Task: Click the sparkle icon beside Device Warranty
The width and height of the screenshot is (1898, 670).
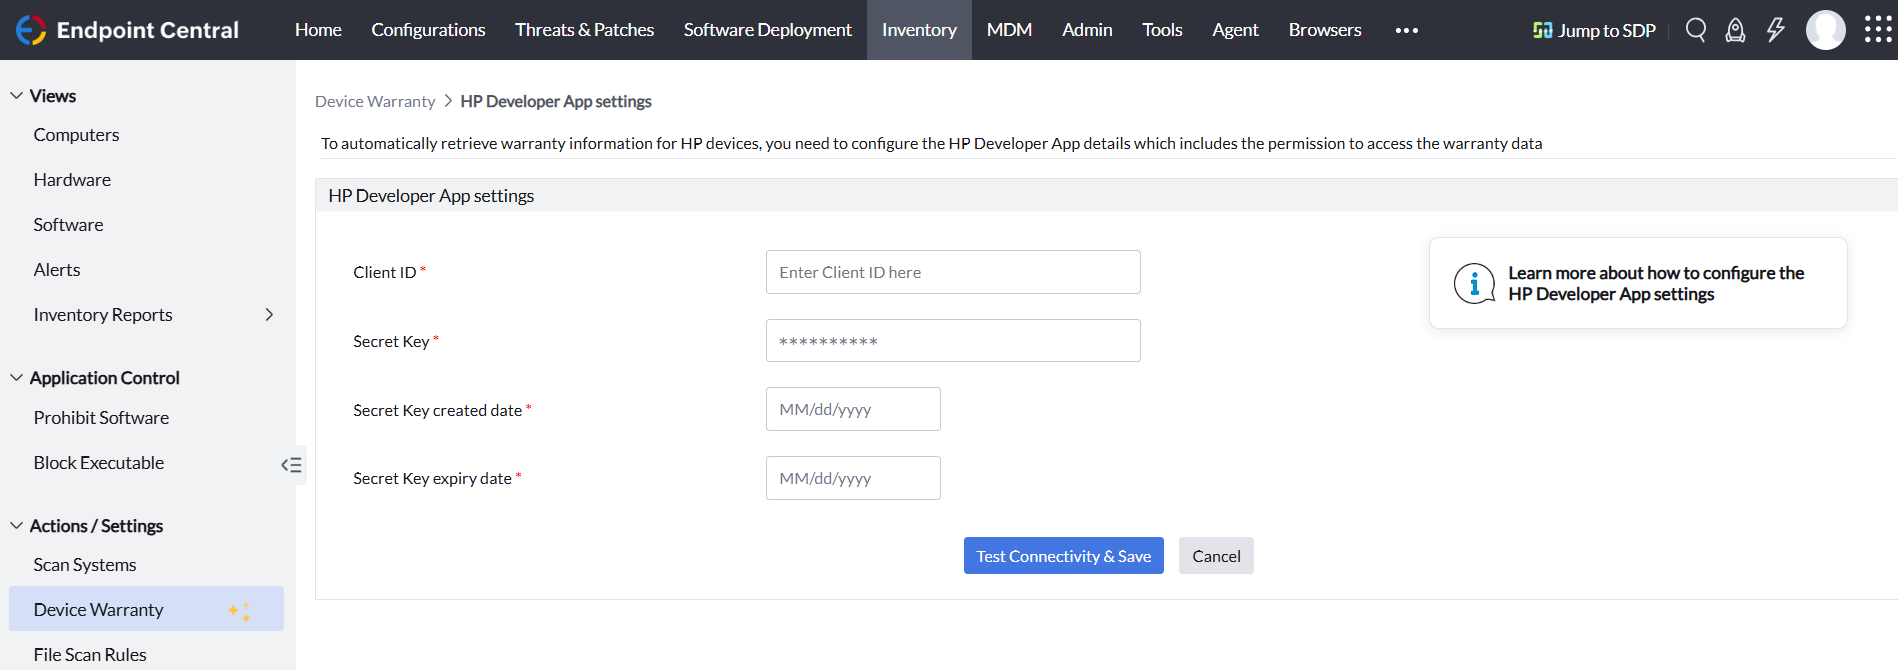Action: 240,610
